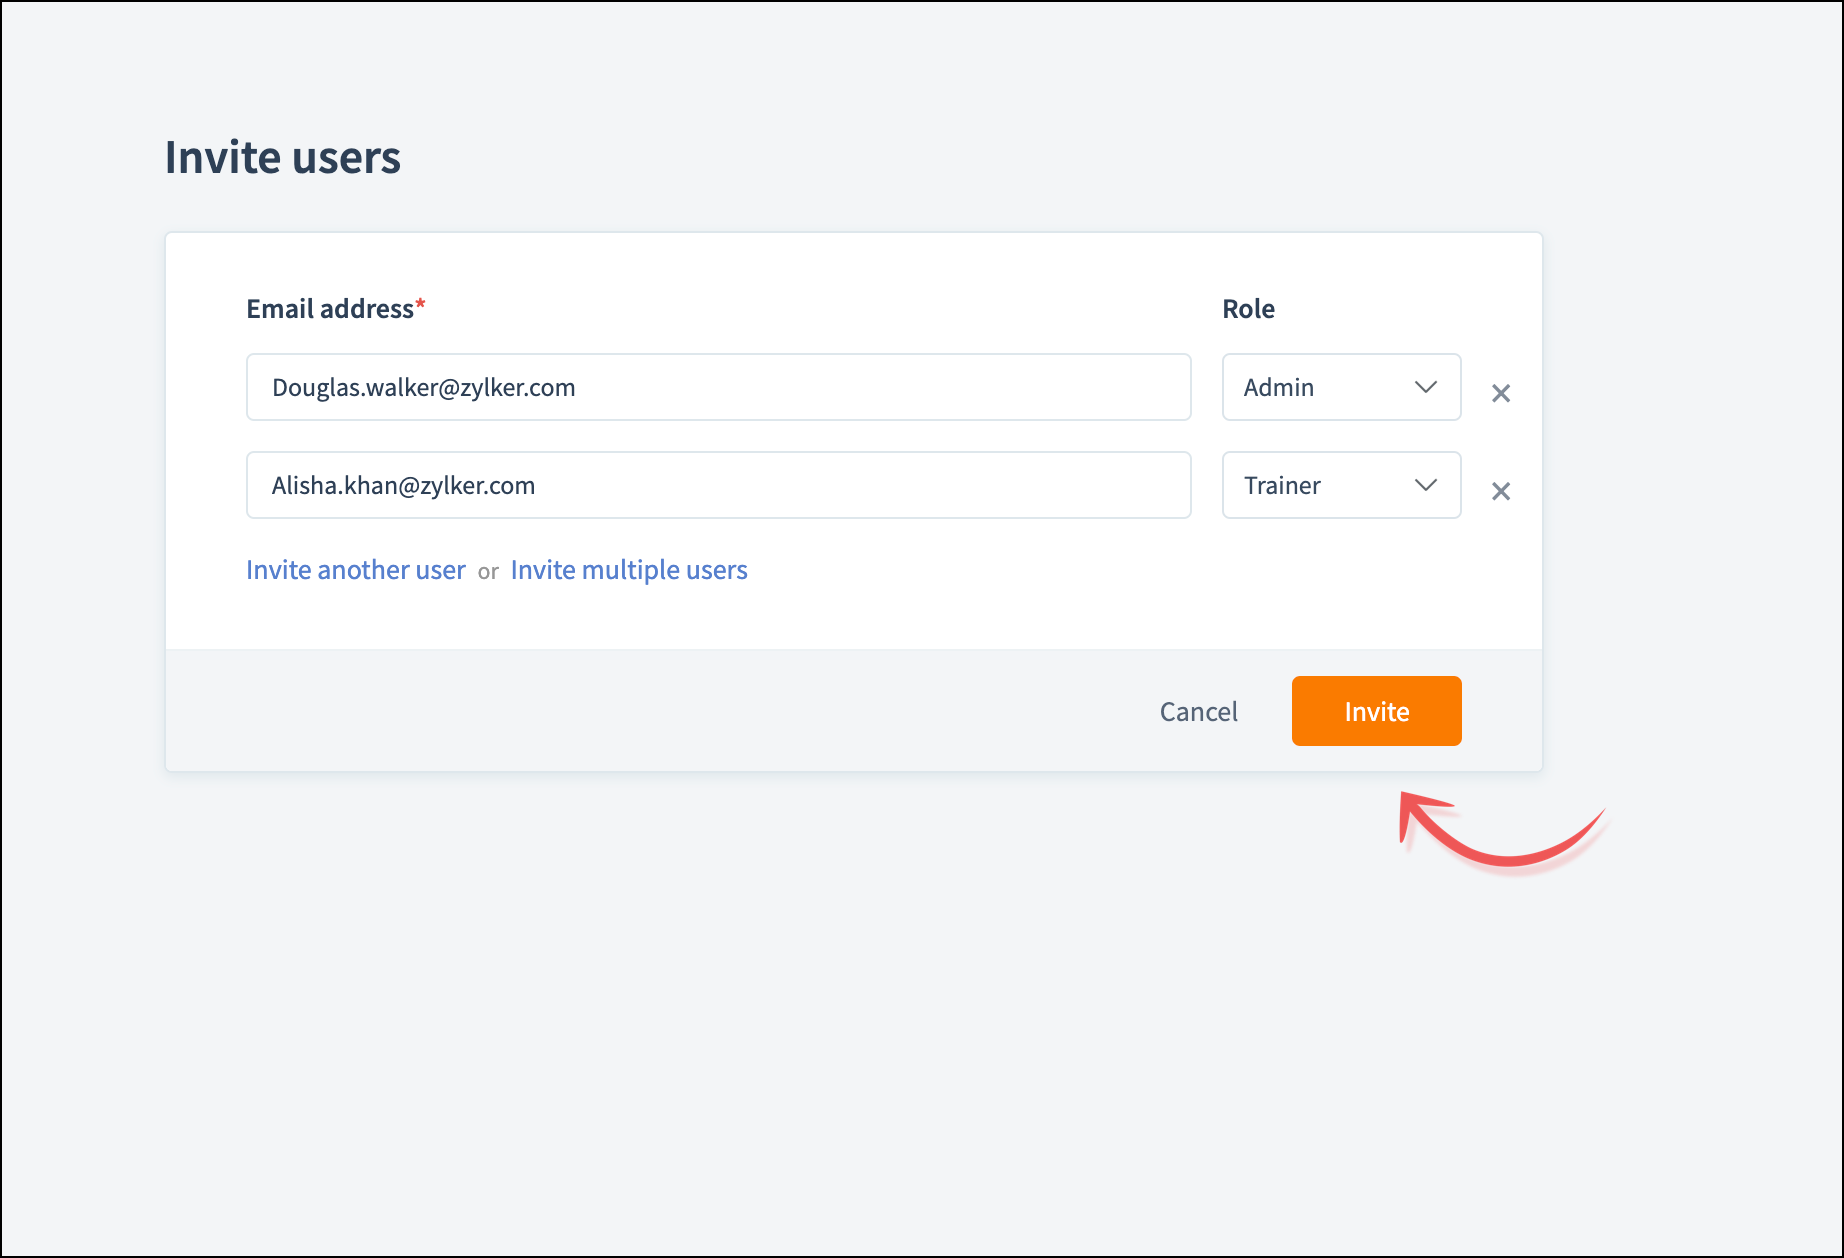Click the chevron arrow beside Admin
The height and width of the screenshot is (1258, 1844).
click(1425, 387)
